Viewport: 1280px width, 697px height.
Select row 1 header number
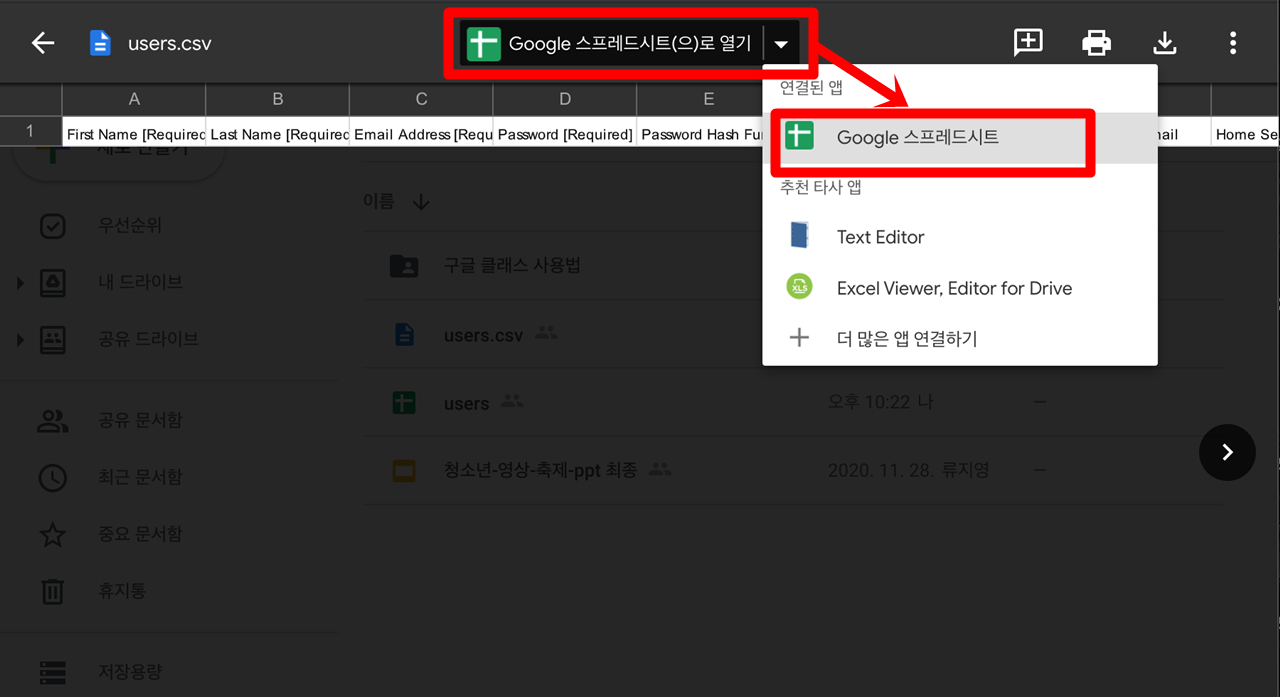click(30, 131)
